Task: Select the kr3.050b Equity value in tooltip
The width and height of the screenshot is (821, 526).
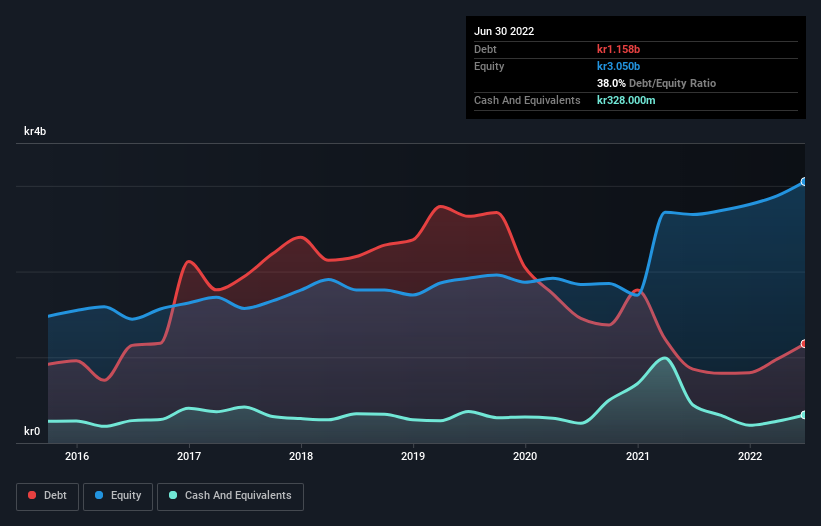Action: [619, 66]
